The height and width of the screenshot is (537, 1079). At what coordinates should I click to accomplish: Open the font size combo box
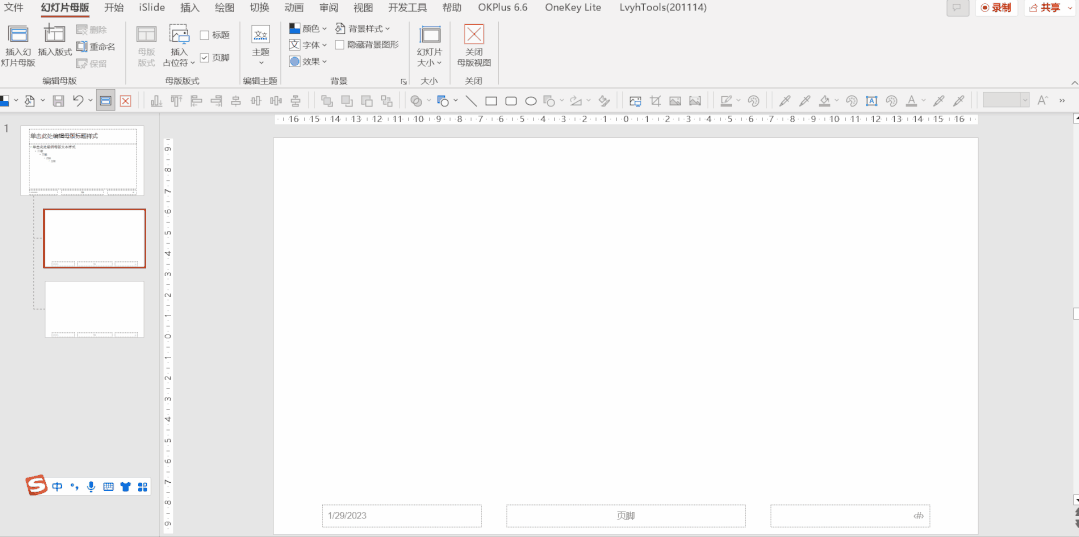pos(1006,101)
